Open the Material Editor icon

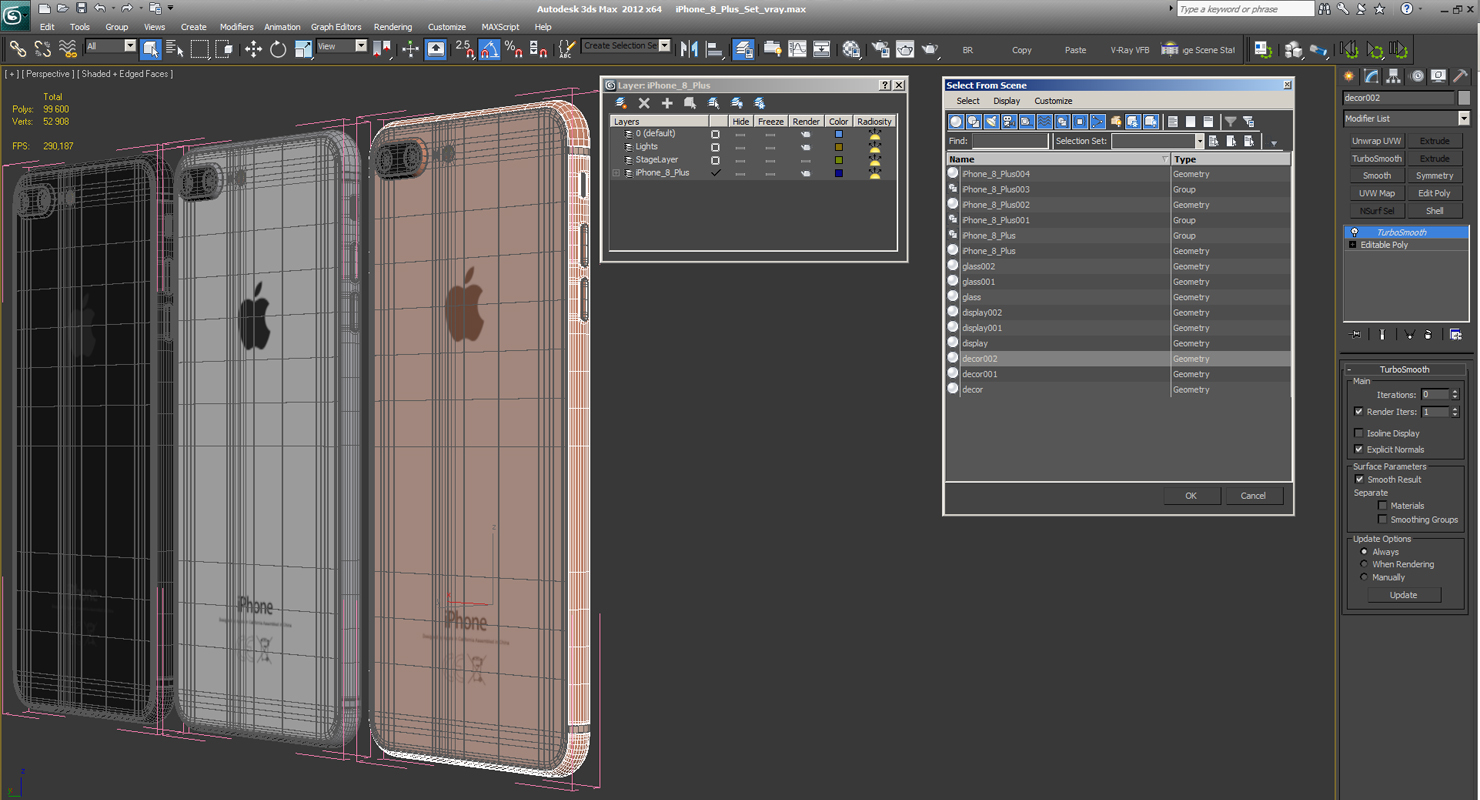851,48
